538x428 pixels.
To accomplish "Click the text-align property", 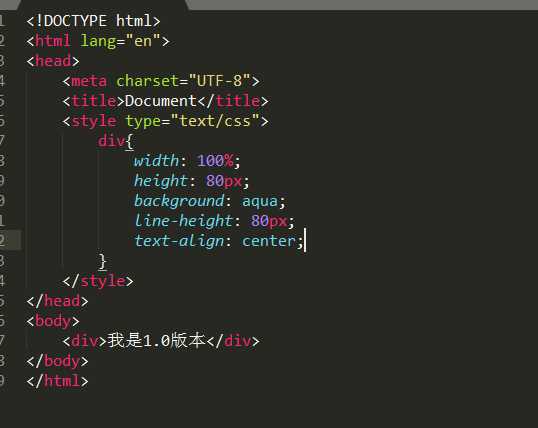I will coord(179,242).
